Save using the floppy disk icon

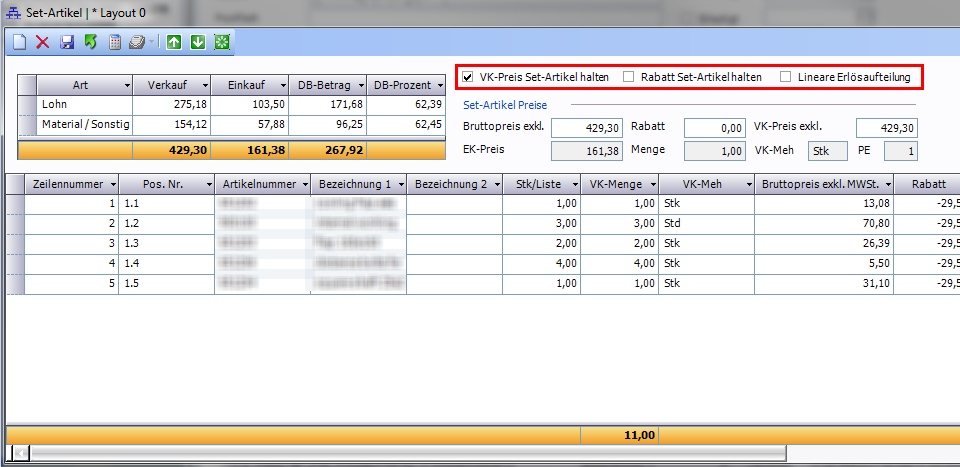click(x=67, y=42)
